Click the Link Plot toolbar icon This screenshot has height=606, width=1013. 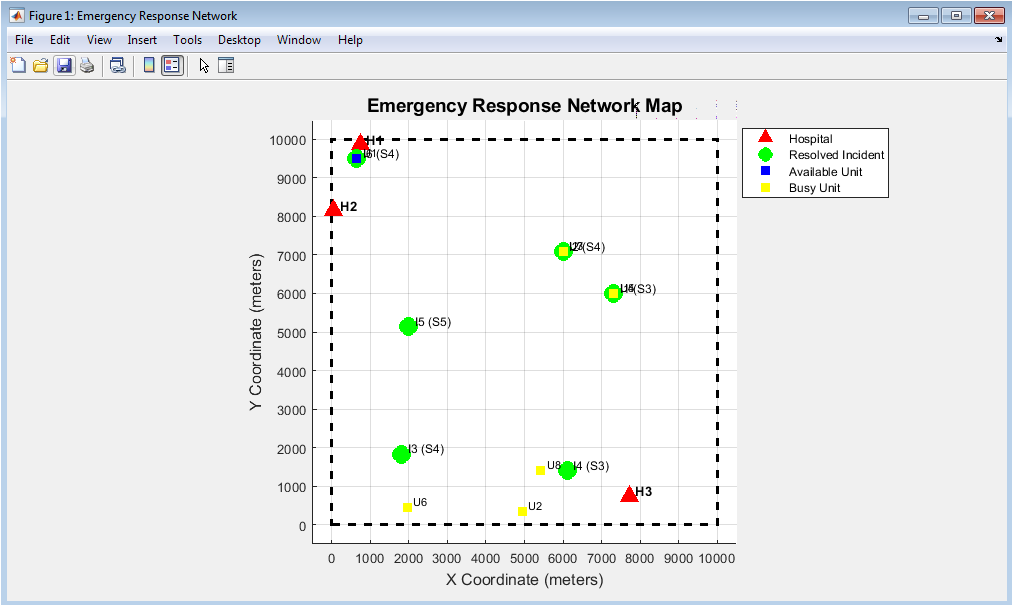[x=117, y=66]
